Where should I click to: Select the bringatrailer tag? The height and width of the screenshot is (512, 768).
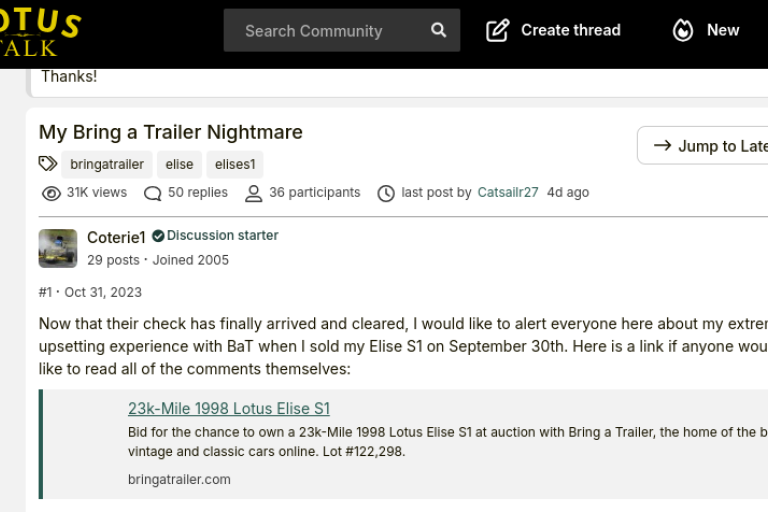click(x=107, y=164)
